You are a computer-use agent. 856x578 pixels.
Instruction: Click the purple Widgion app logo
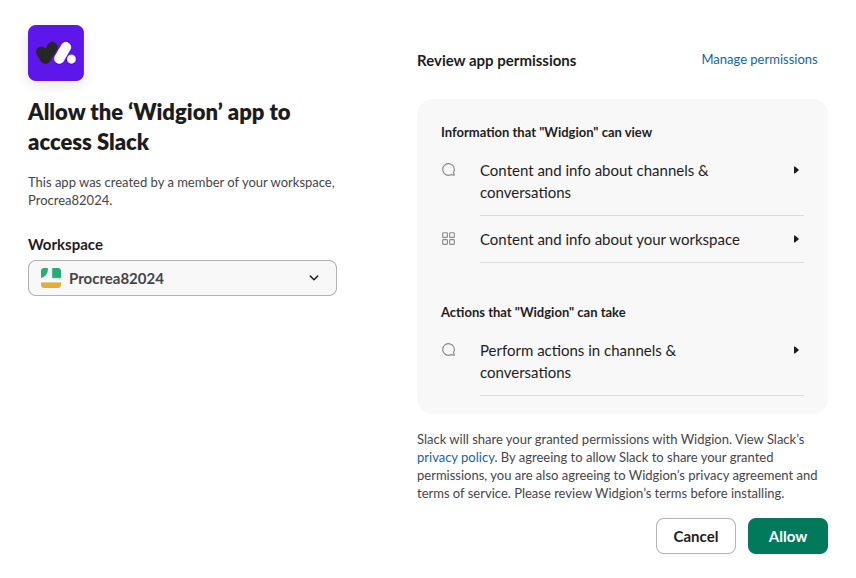coord(55,53)
